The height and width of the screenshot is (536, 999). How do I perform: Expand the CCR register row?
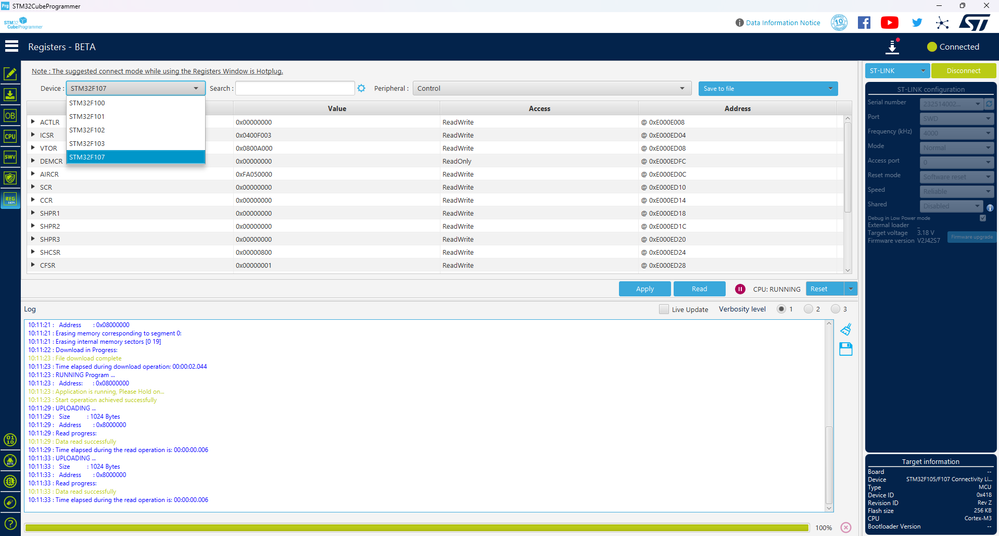click(x=33, y=200)
